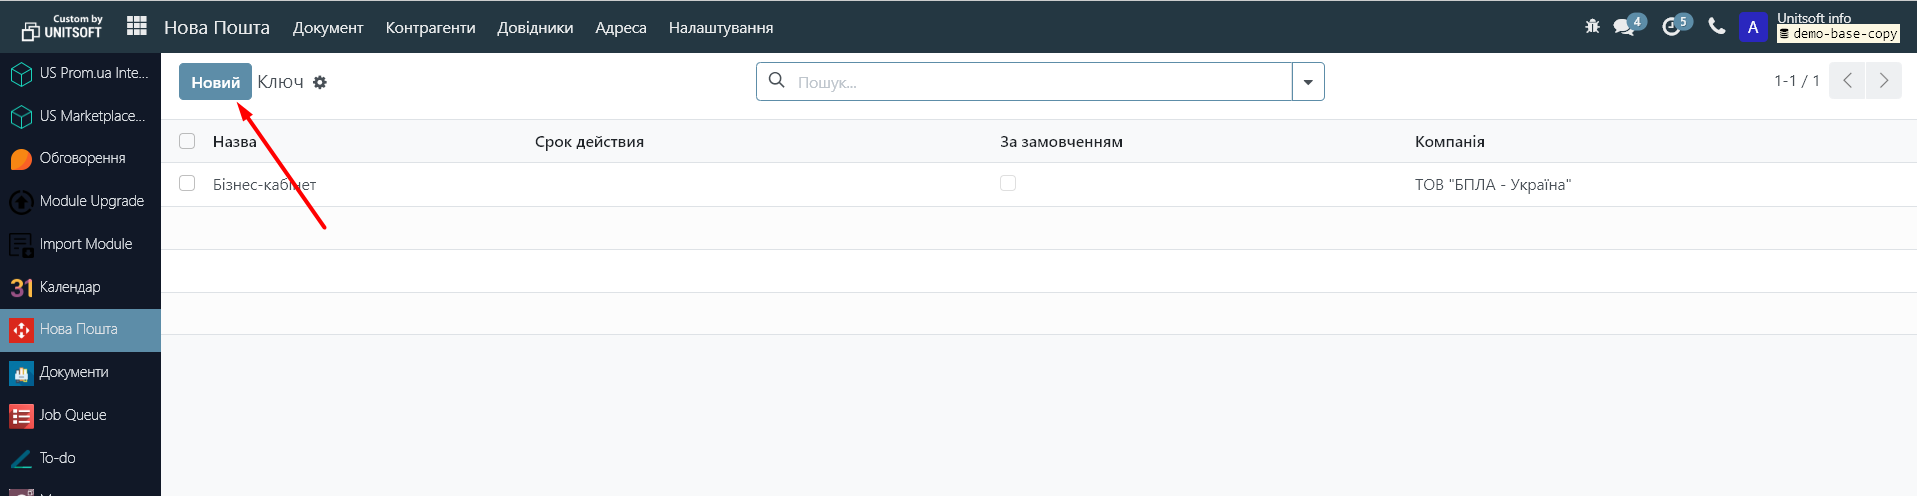
Task: Open Обговорення app in sidebar
Action: click(80, 158)
